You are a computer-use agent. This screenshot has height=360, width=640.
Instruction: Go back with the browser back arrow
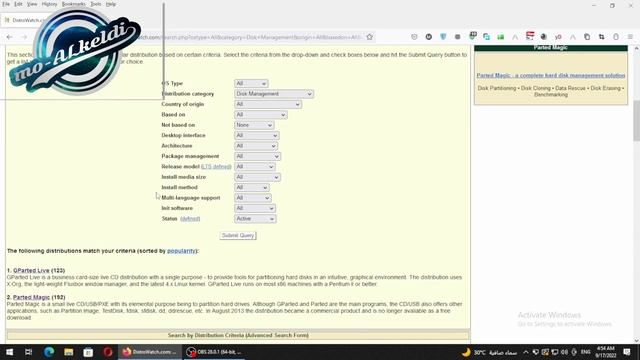click(9, 37)
